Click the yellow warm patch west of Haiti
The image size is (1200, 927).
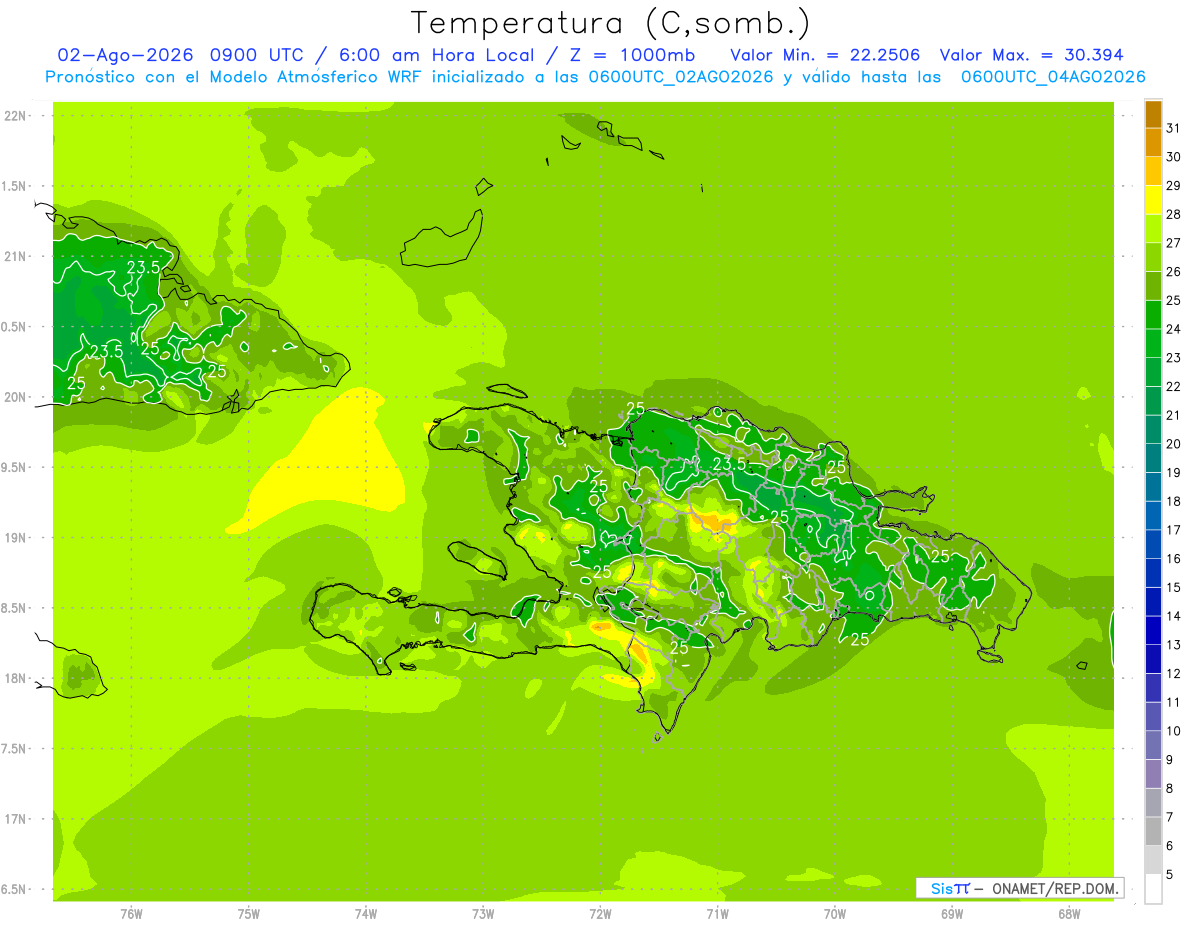click(320, 455)
